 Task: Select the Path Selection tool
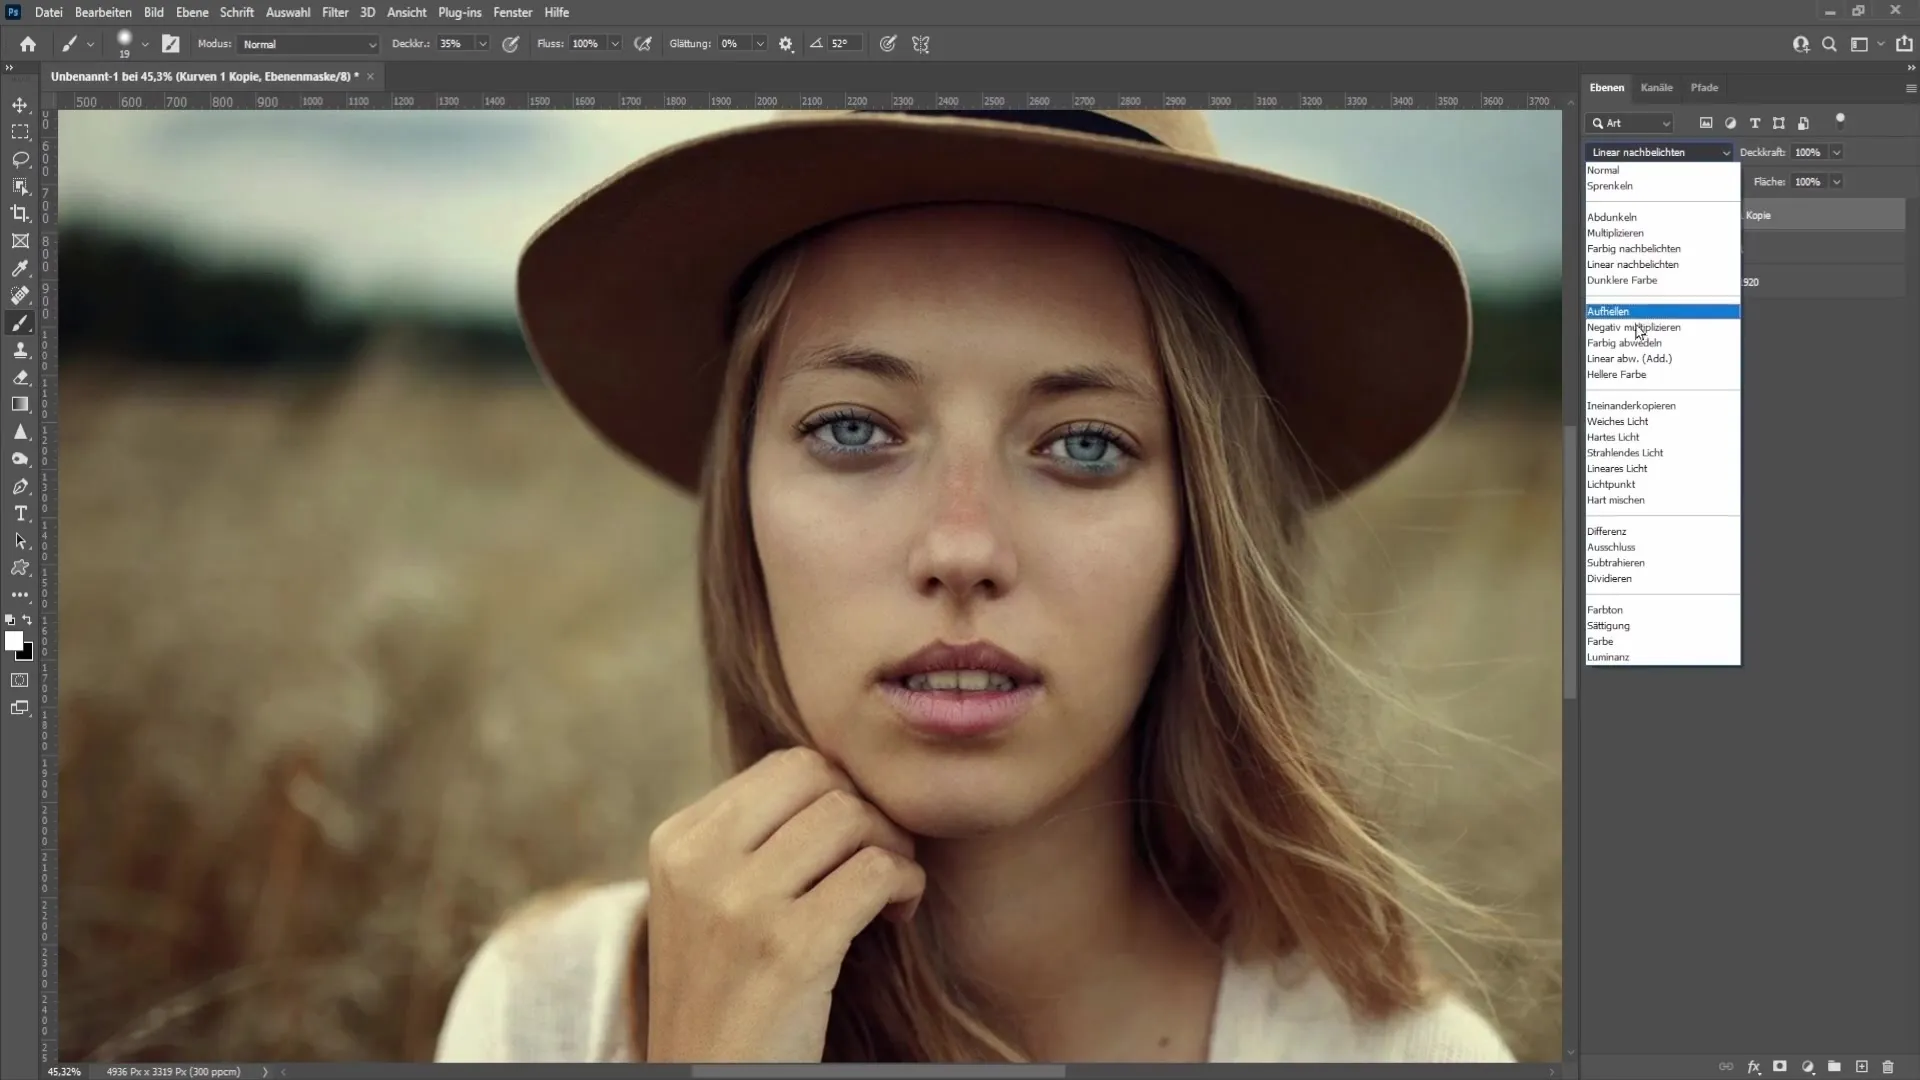(x=20, y=541)
